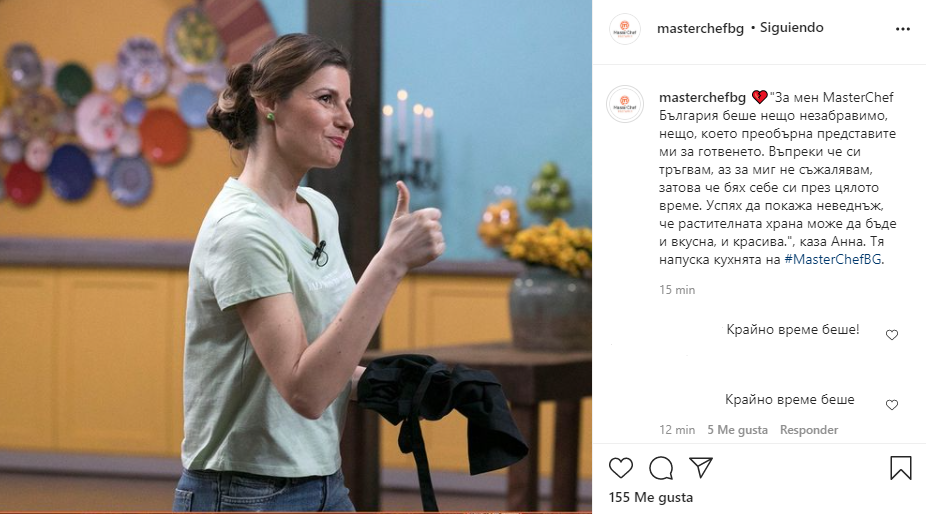View the '5 Me gusta' comment likes
The height and width of the screenshot is (514, 926).
point(738,430)
